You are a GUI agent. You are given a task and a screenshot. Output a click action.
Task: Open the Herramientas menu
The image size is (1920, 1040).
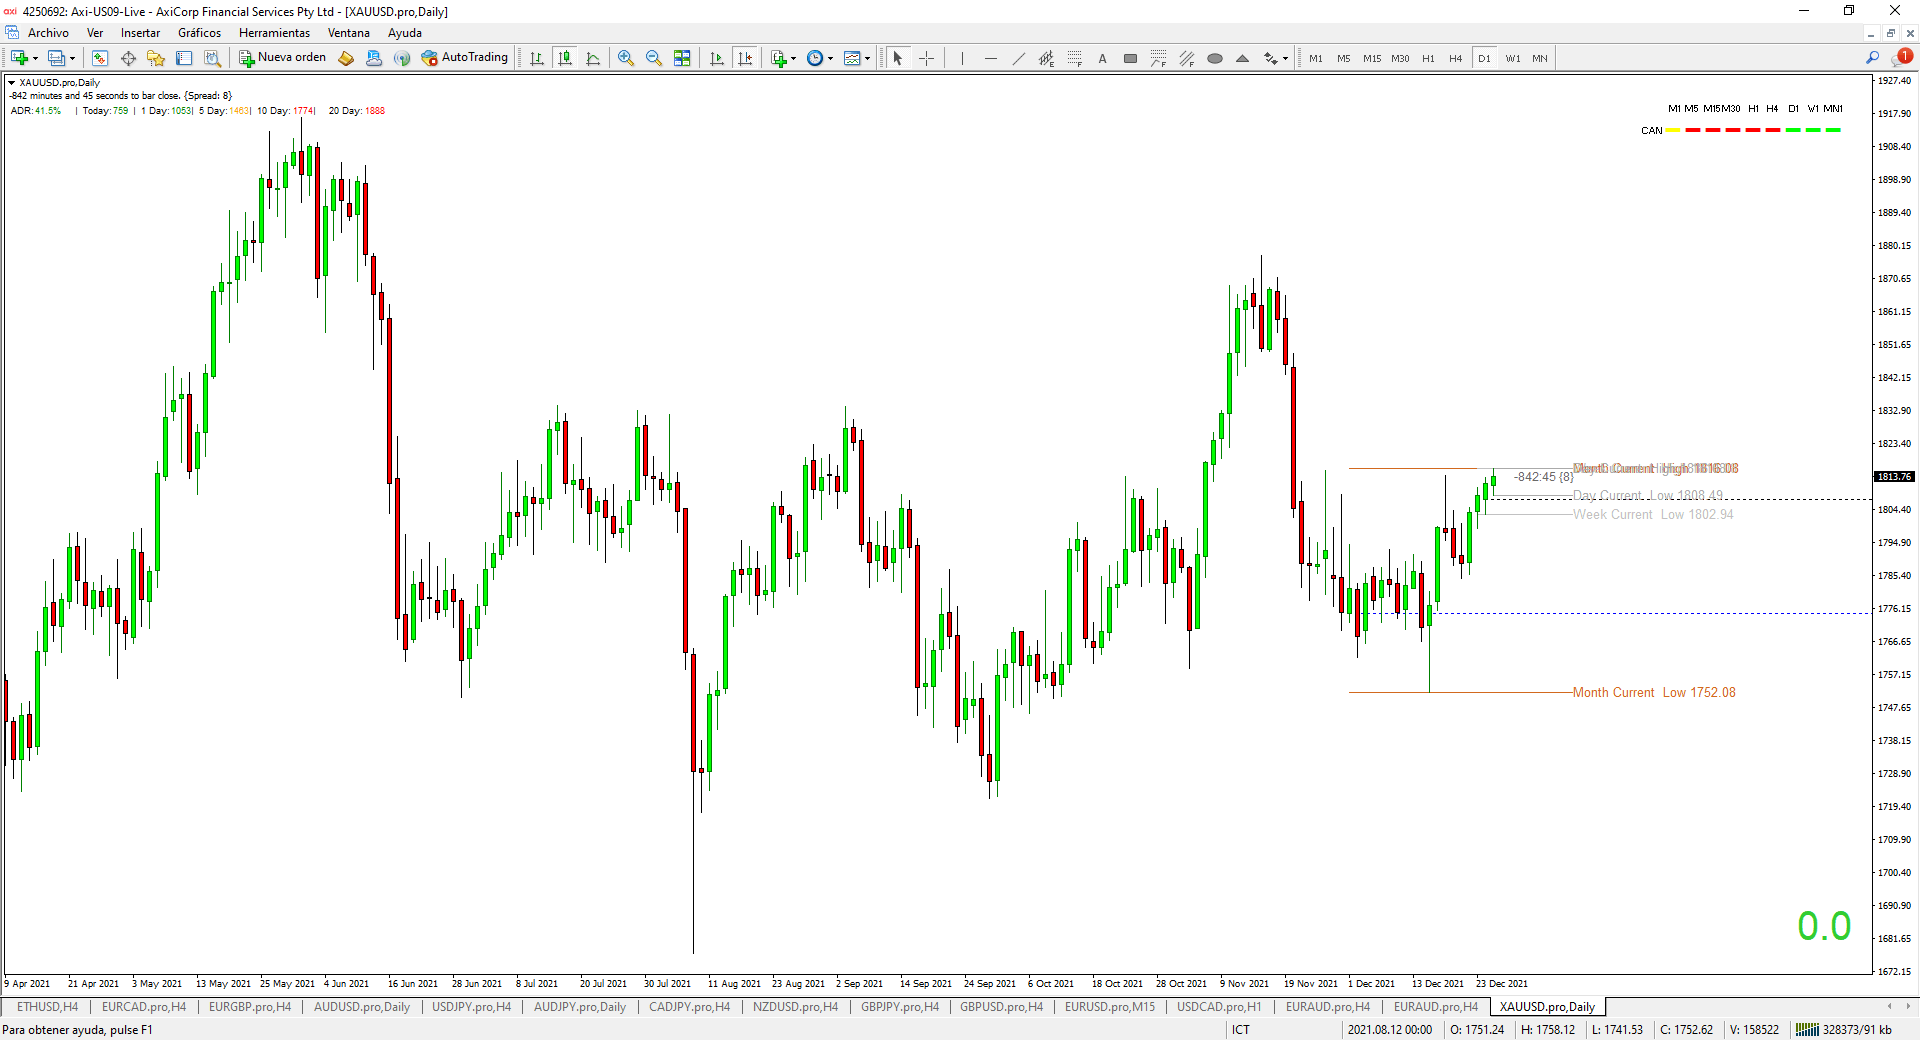pos(274,33)
